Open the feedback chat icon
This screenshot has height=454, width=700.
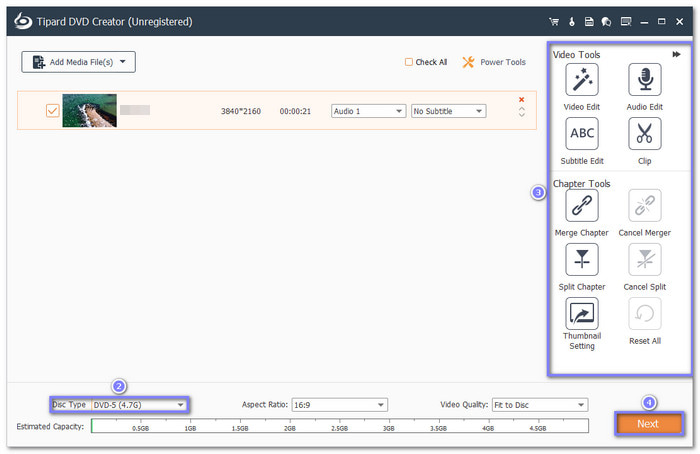point(606,21)
